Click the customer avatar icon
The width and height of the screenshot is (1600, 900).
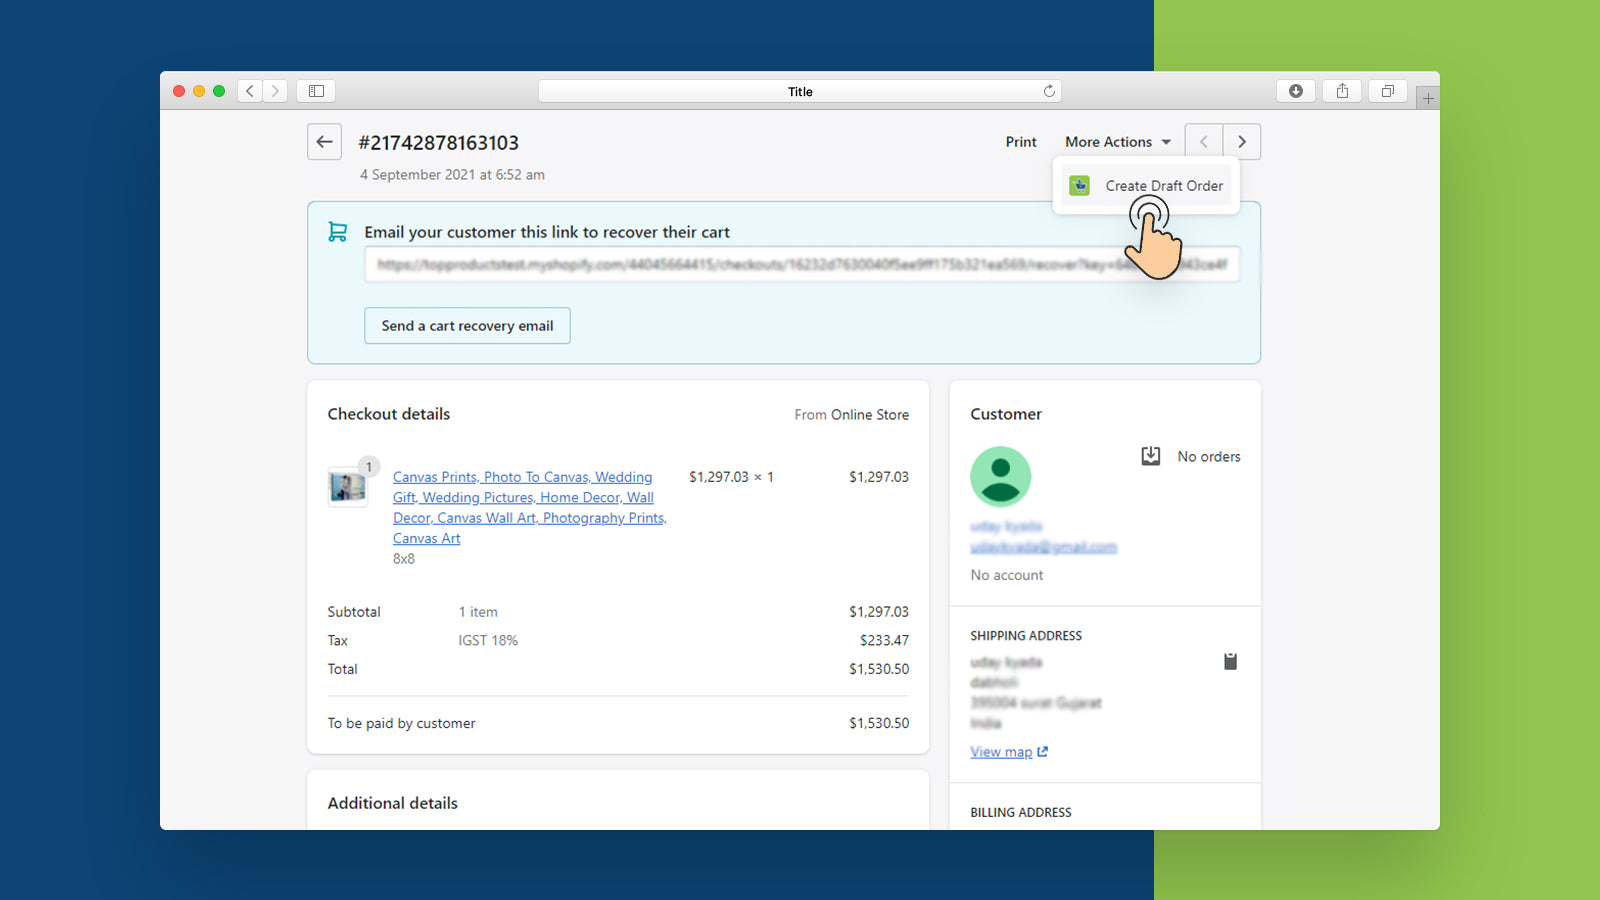point(1000,477)
